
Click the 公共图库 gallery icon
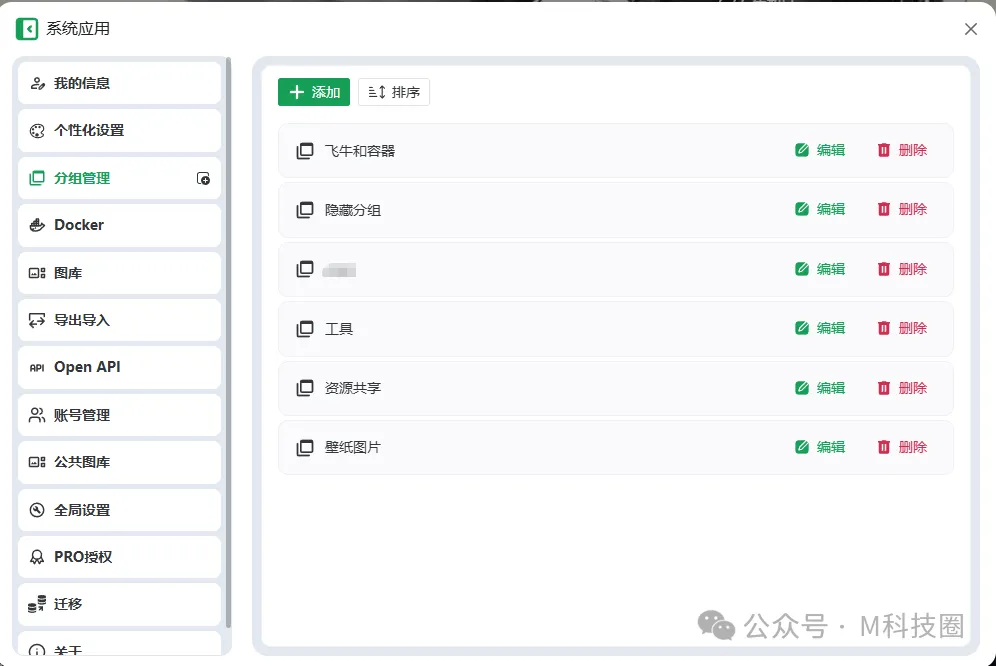pos(37,462)
